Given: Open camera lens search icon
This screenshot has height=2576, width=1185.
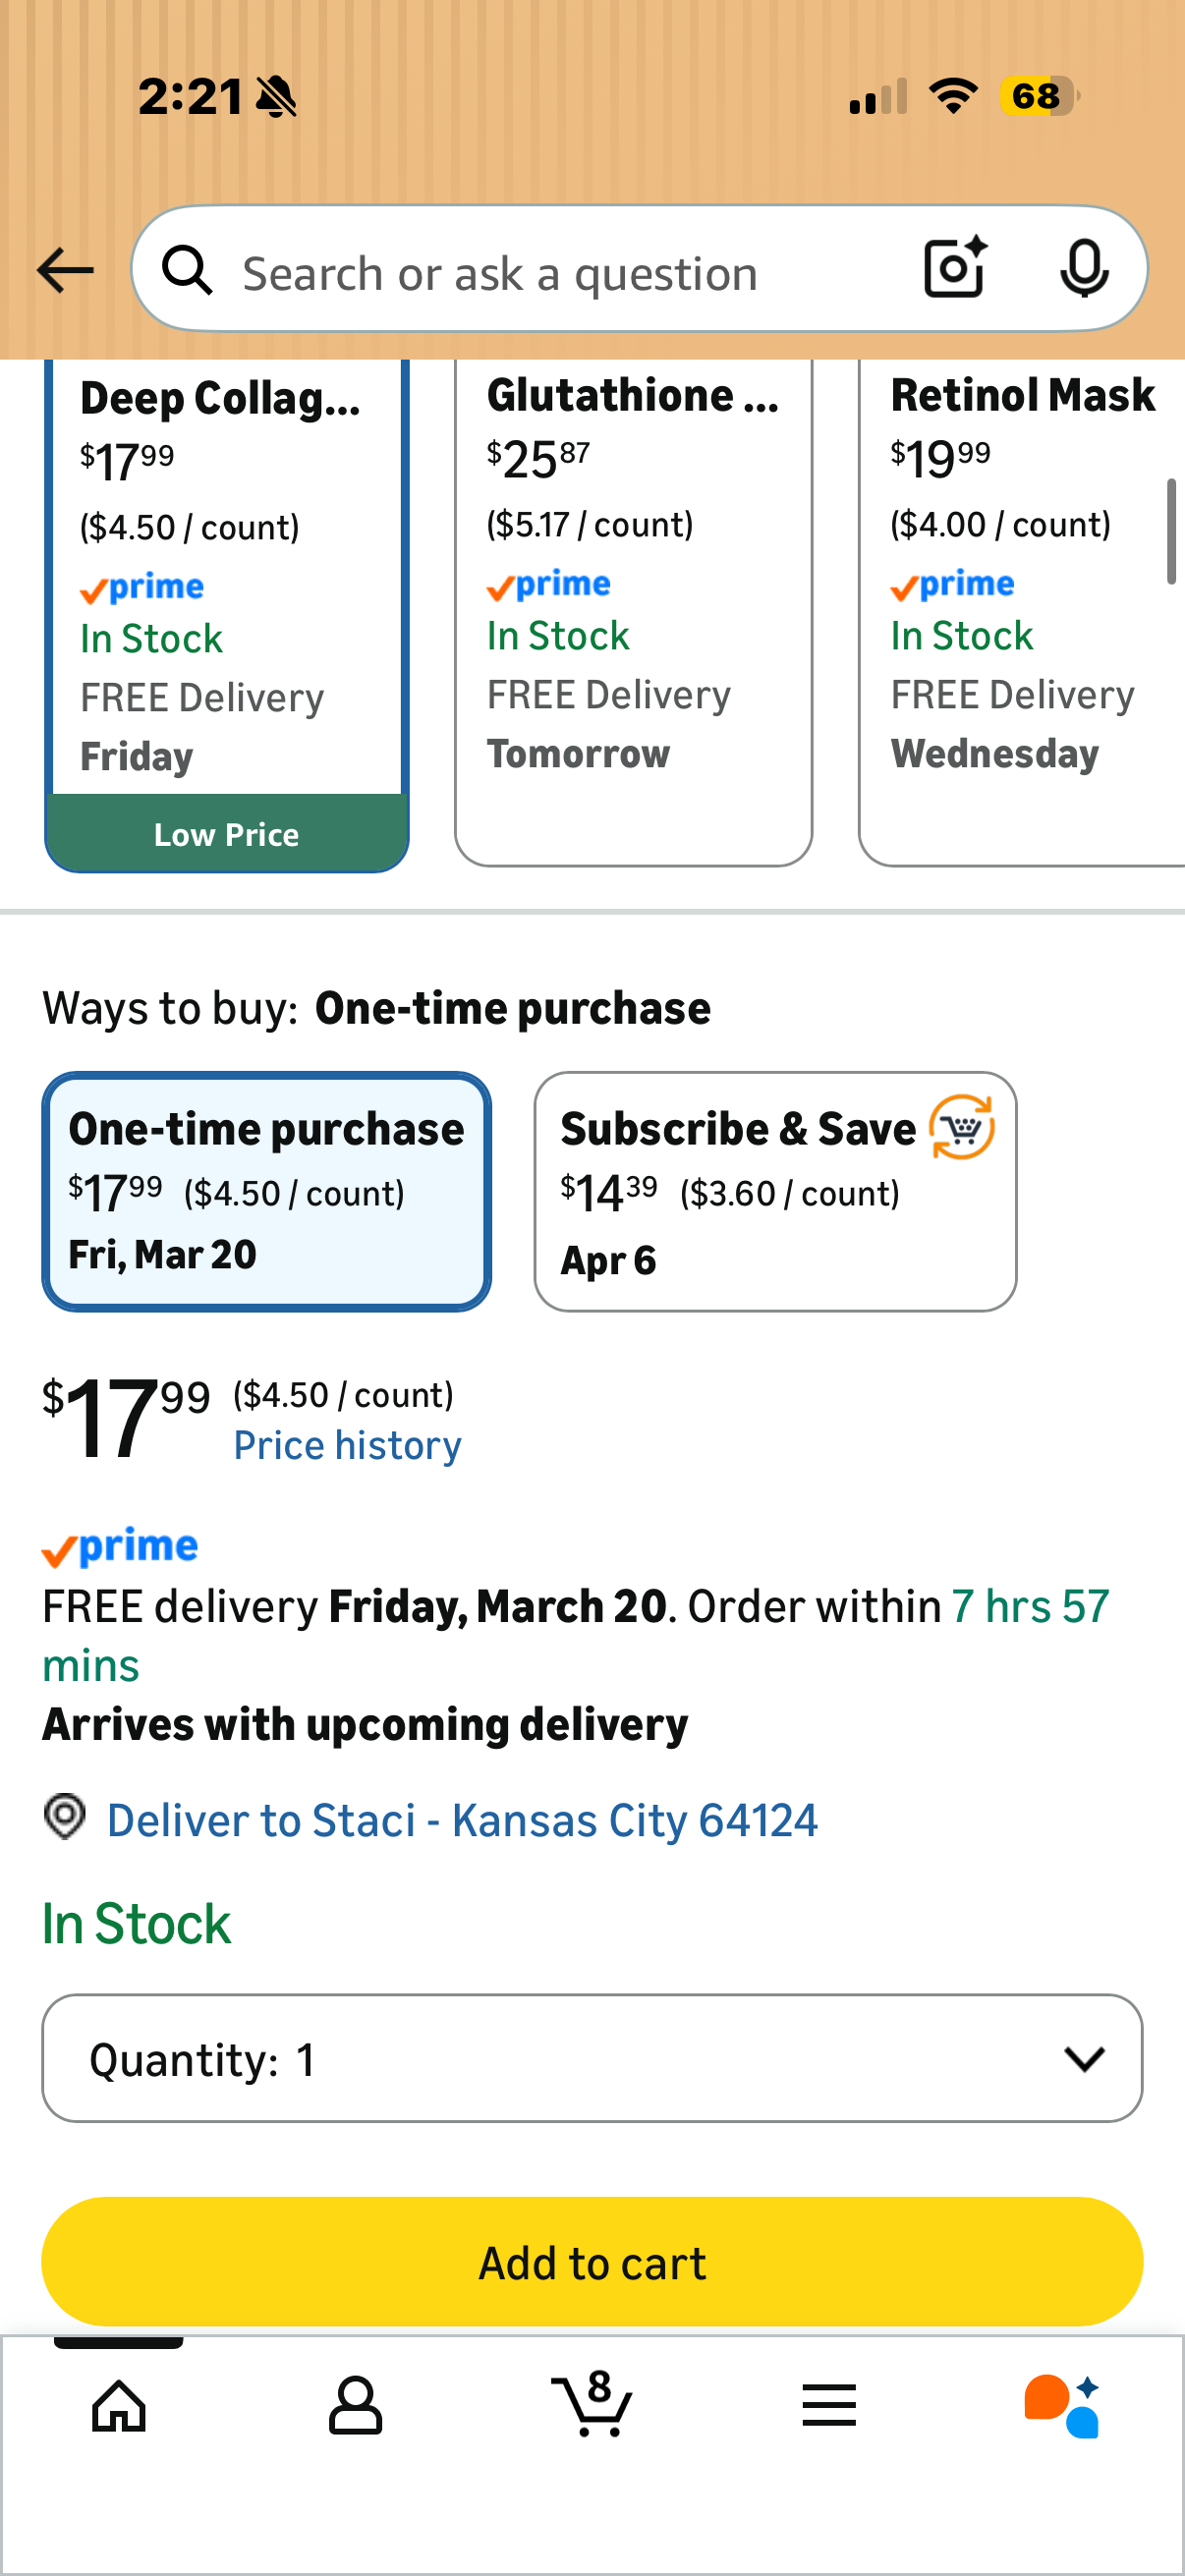Looking at the screenshot, I should pyautogui.click(x=956, y=268).
